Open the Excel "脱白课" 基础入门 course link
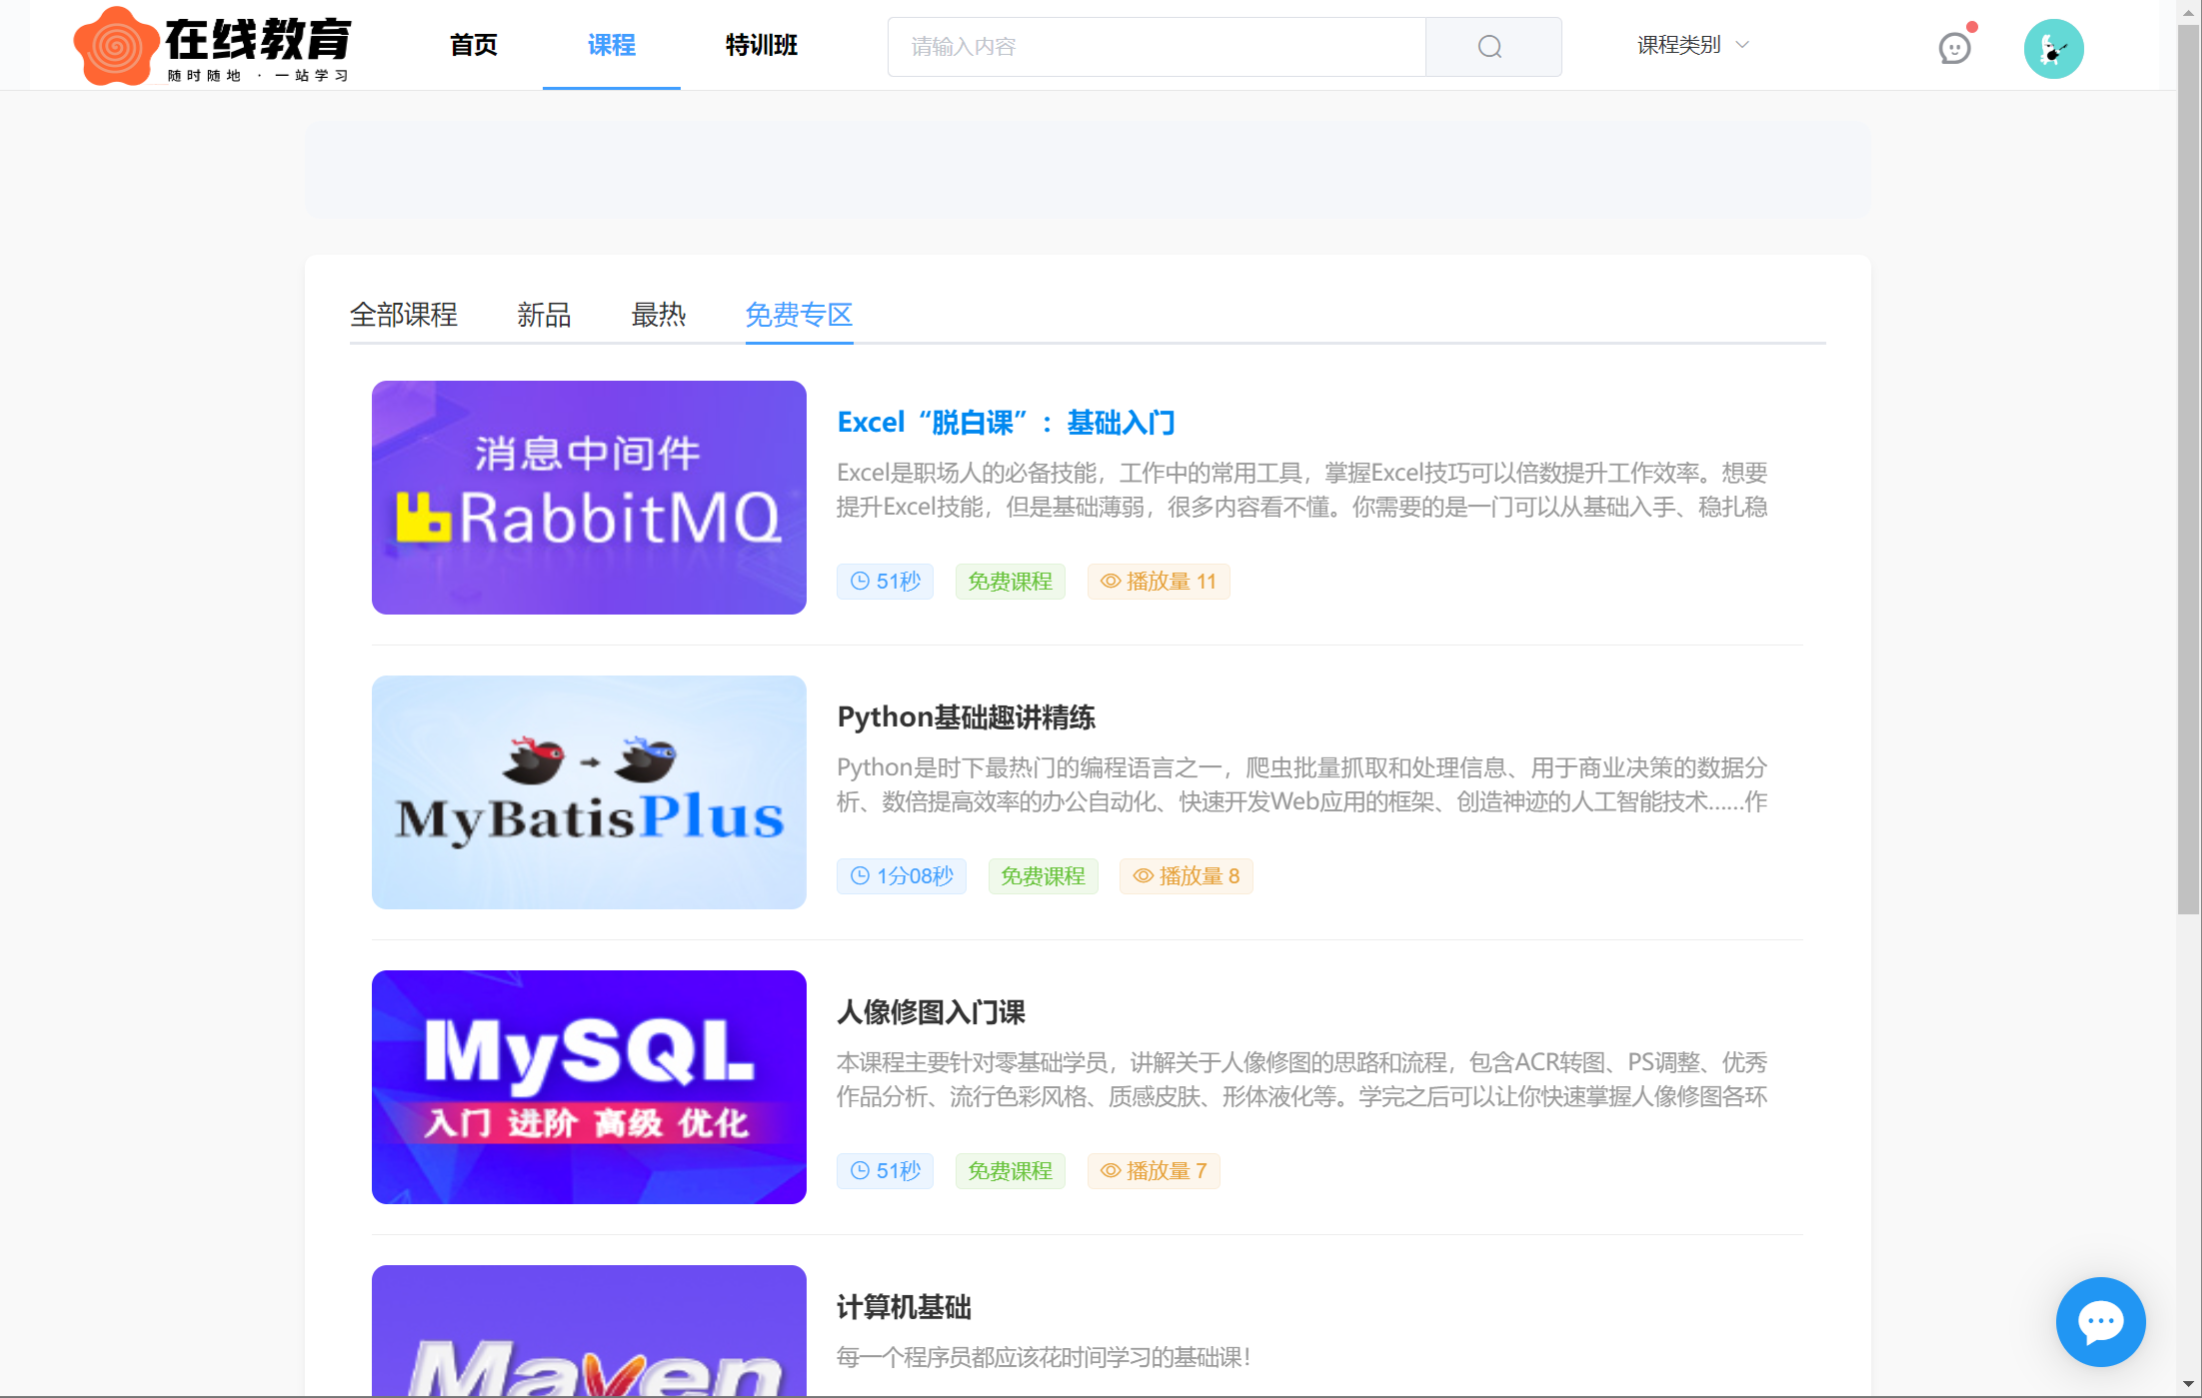 [1005, 423]
